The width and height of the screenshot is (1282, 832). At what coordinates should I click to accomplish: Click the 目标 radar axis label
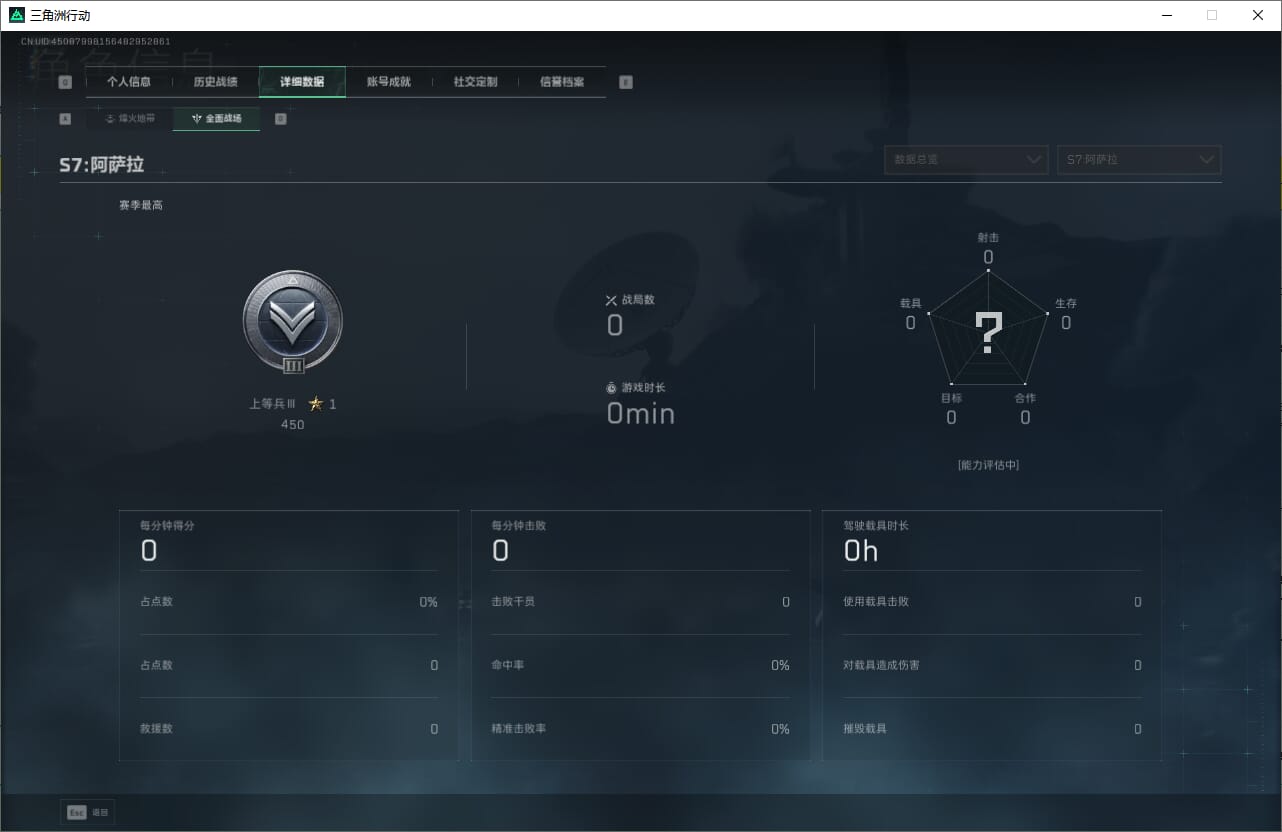(951, 398)
